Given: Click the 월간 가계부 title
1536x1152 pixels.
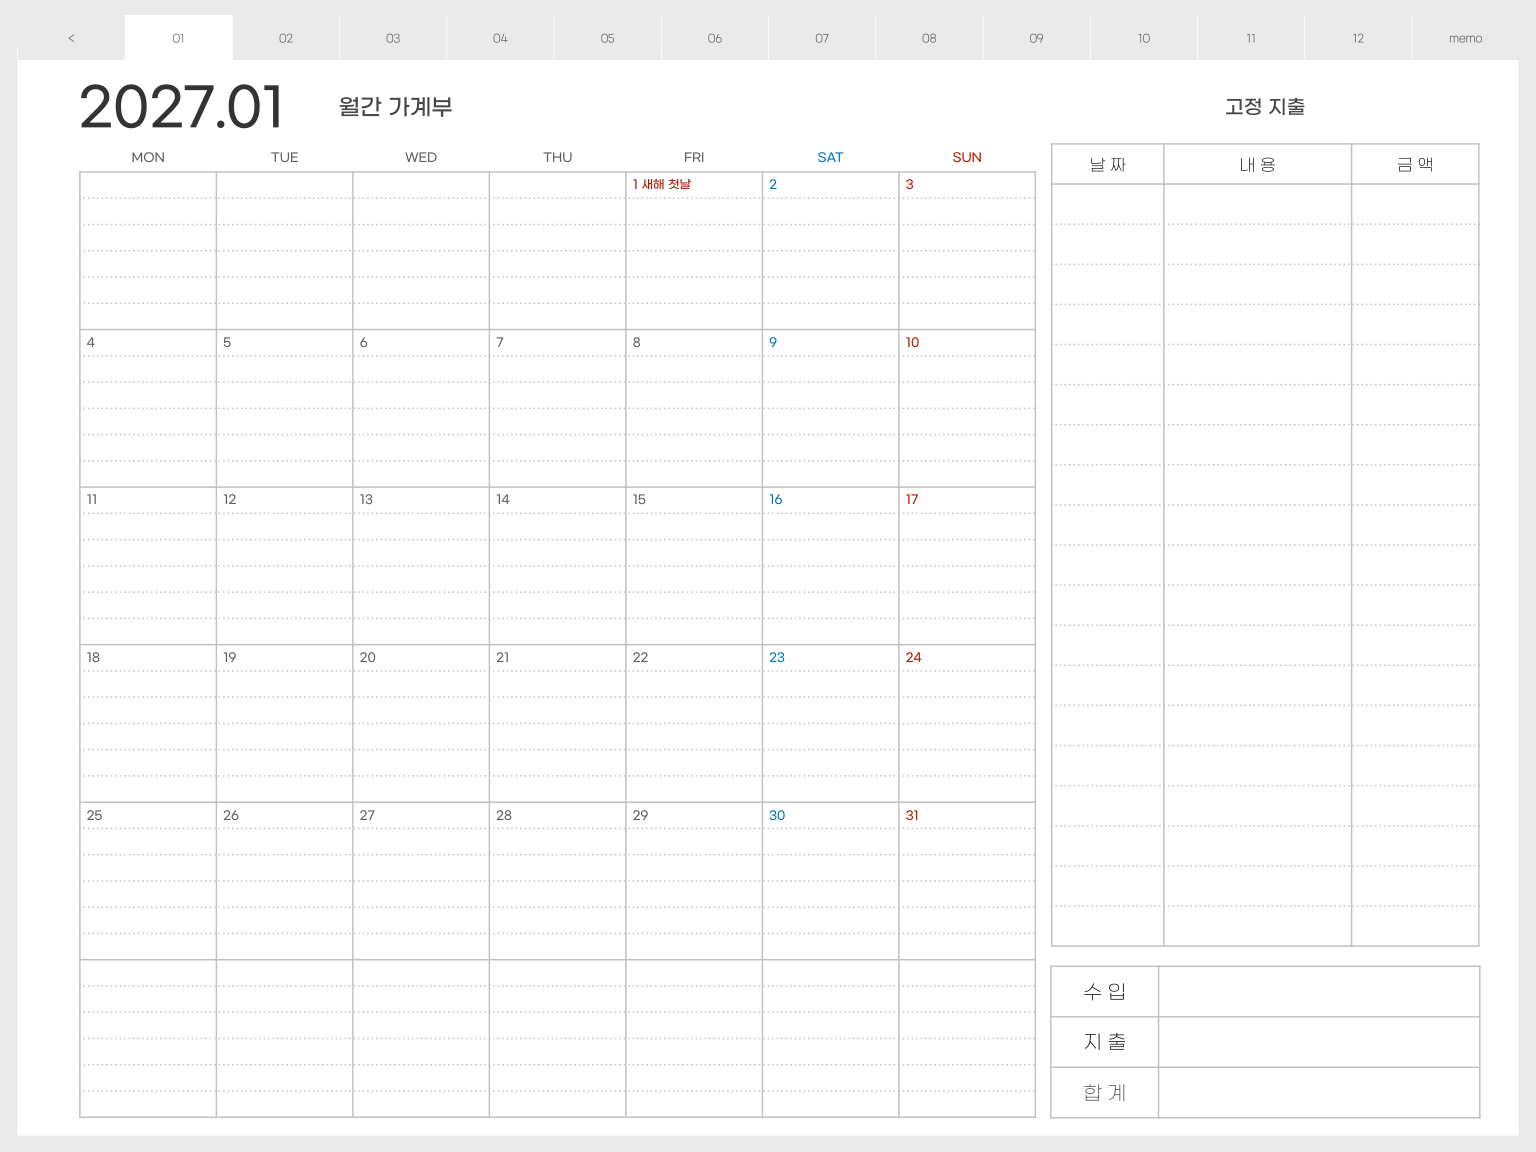Looking at the screenshot, I should tap(396, 107).
